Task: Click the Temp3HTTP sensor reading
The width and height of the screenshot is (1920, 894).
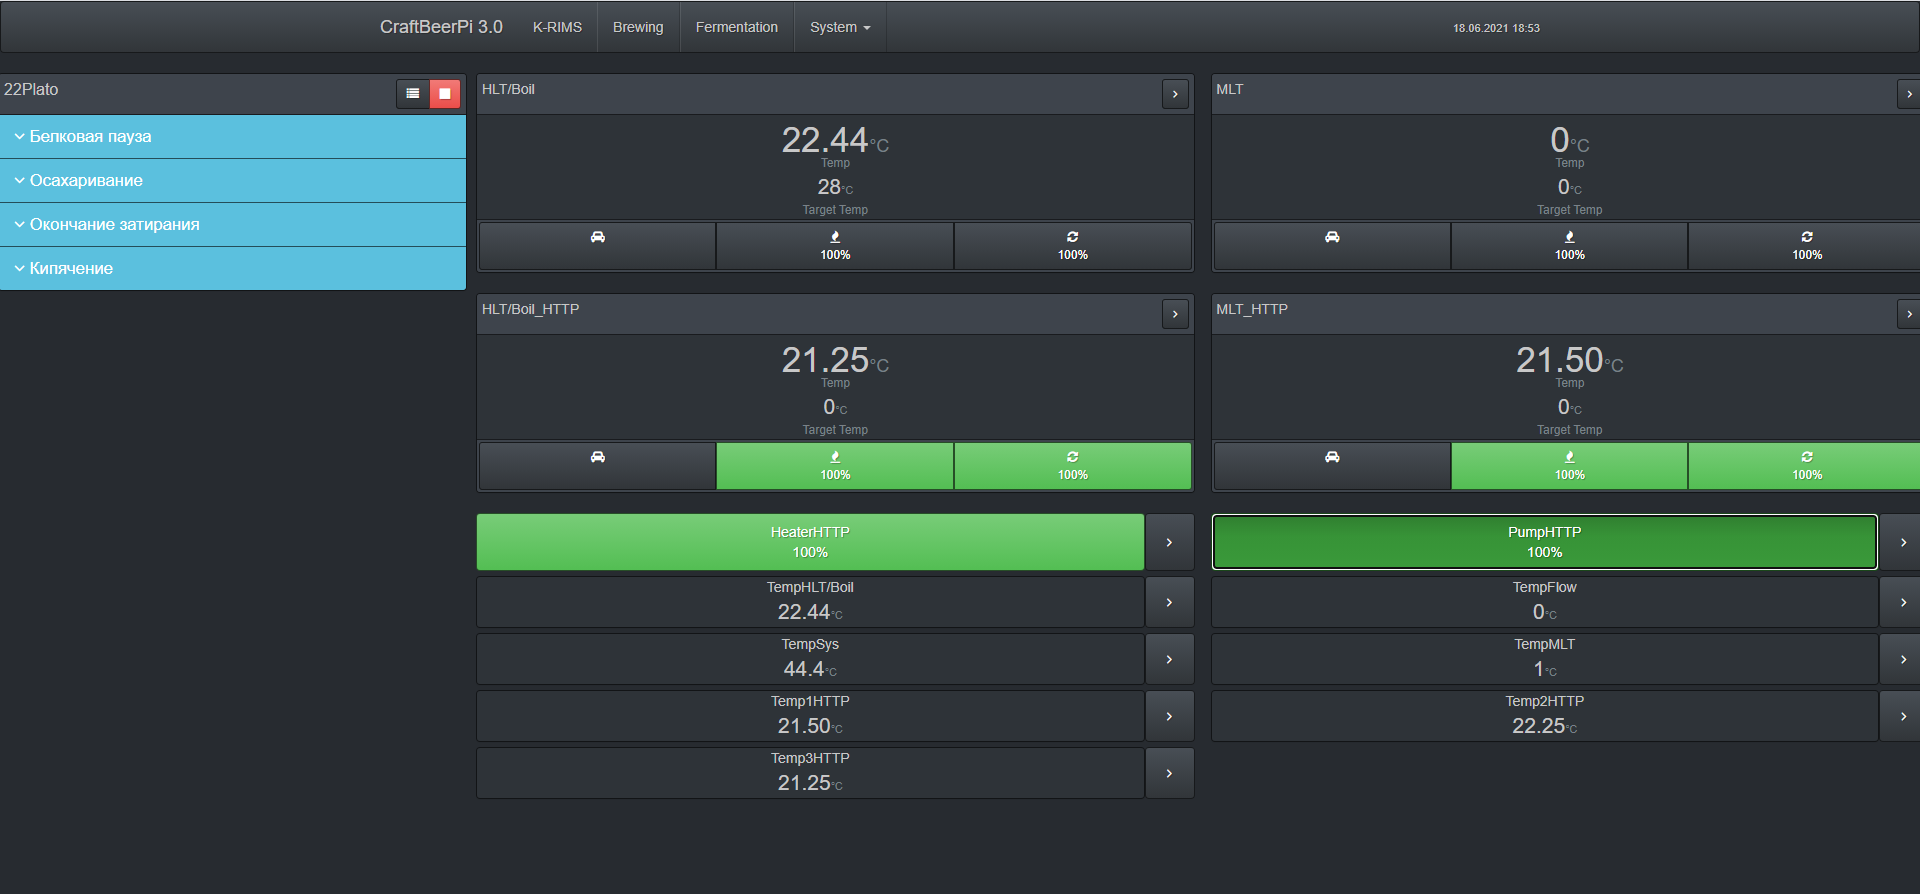Action: [810, 783]
